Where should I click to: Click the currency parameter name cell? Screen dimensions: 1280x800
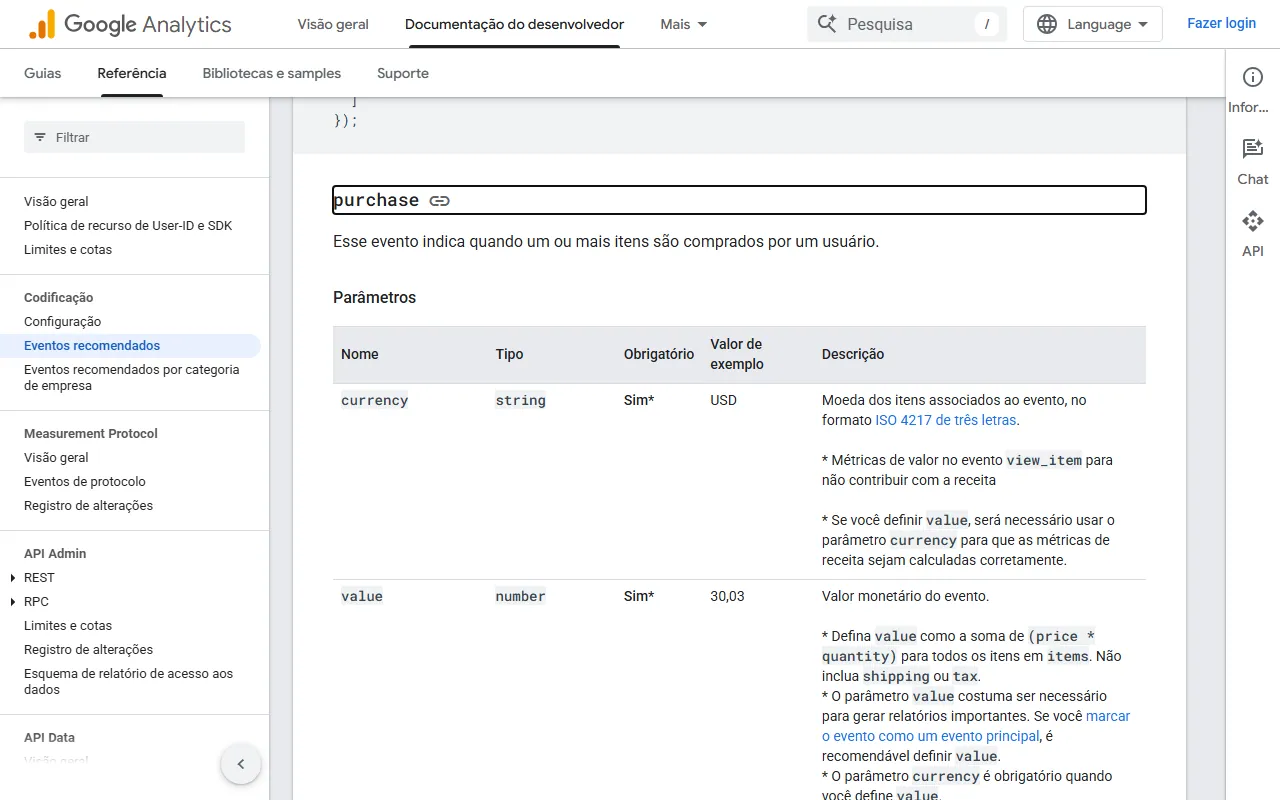375,400
